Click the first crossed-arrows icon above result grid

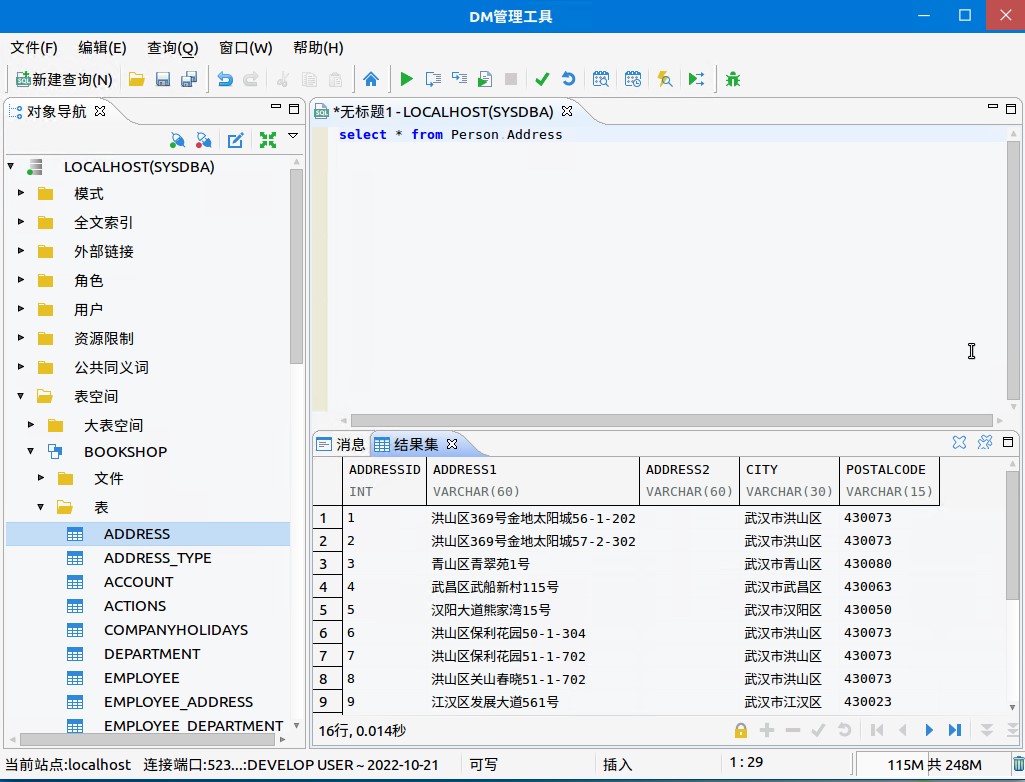(959, 443)
